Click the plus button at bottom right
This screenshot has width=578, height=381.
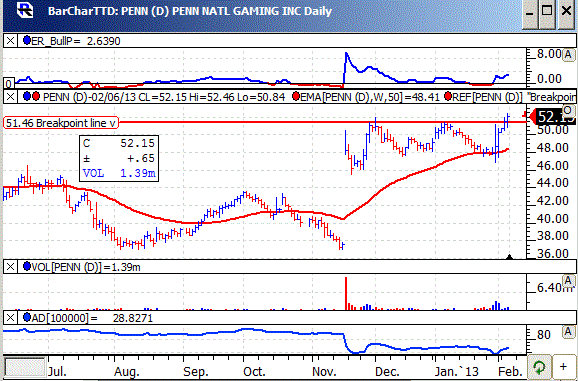click(x=563, y=367)
